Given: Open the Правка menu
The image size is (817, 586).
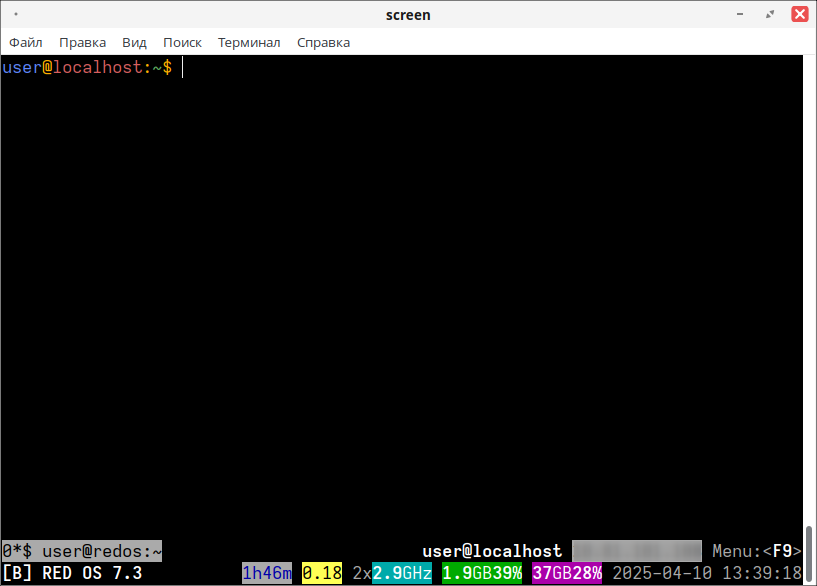Looking at the screenshot, I should (82, 42).
